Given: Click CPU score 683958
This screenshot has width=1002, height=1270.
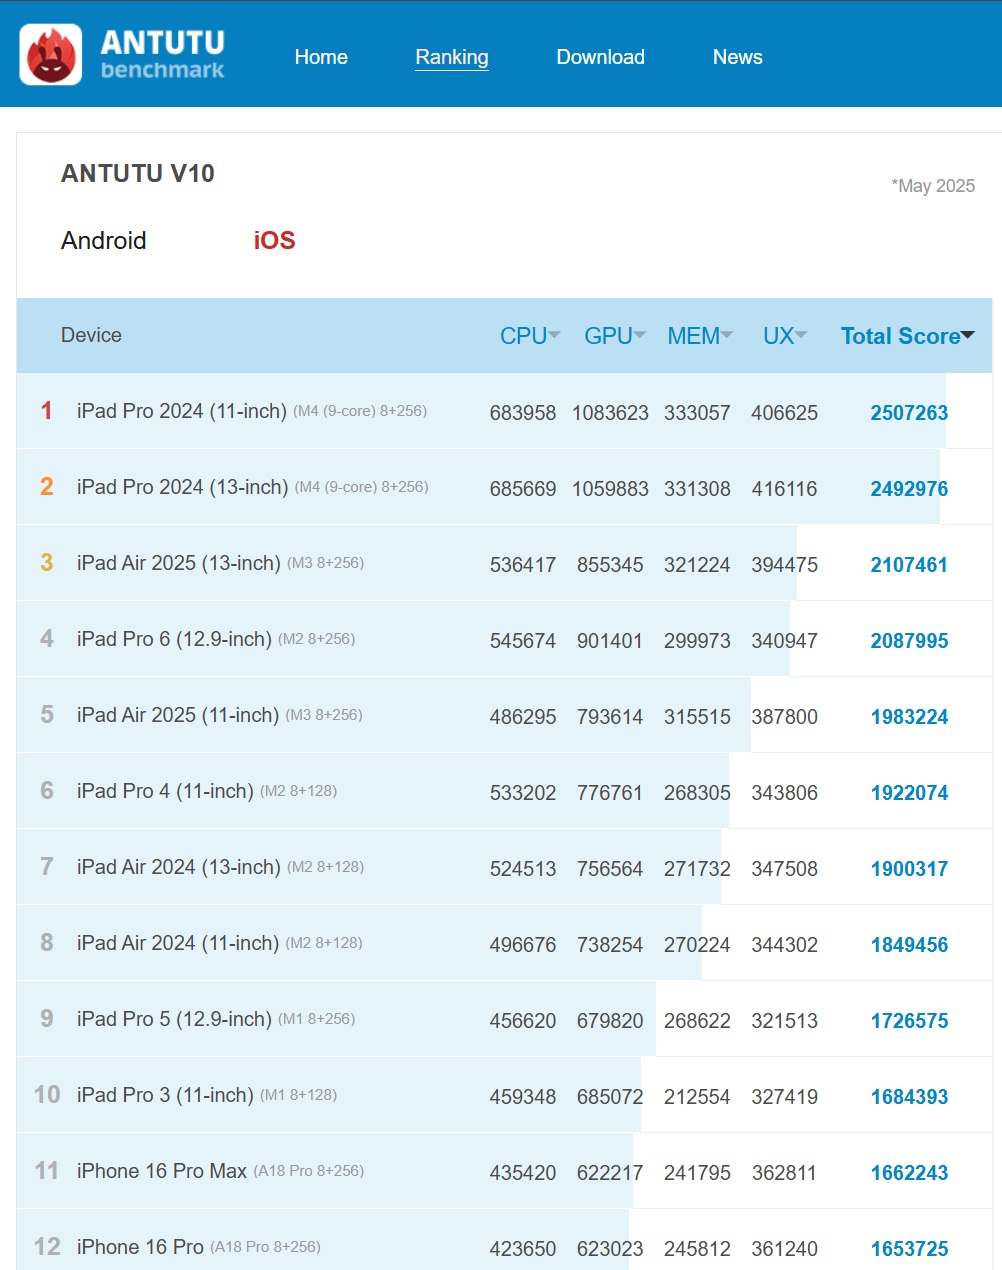Looking at the screenshot, I should point(523,413).
